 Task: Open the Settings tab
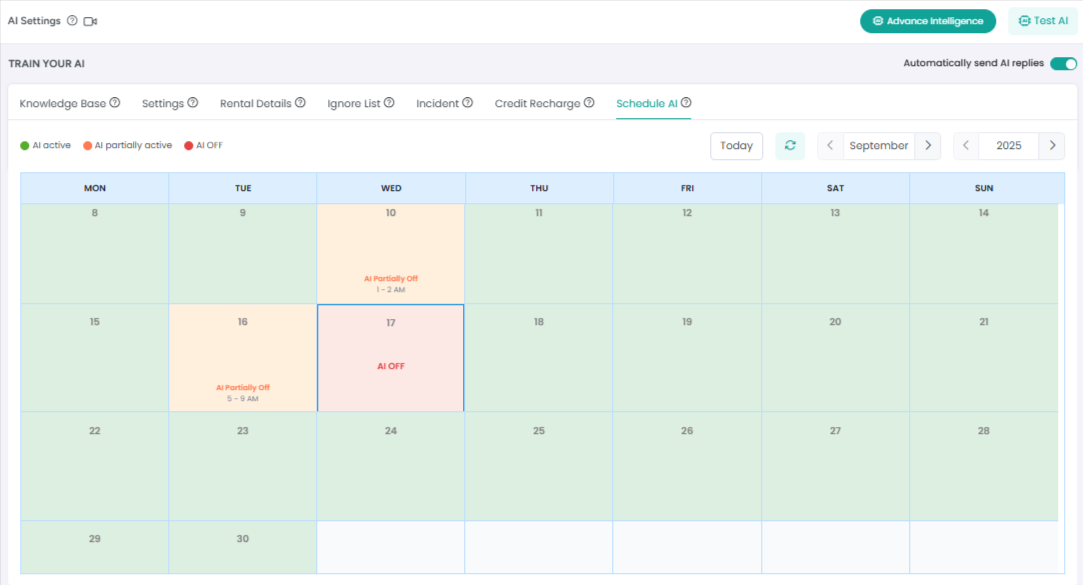163,104
